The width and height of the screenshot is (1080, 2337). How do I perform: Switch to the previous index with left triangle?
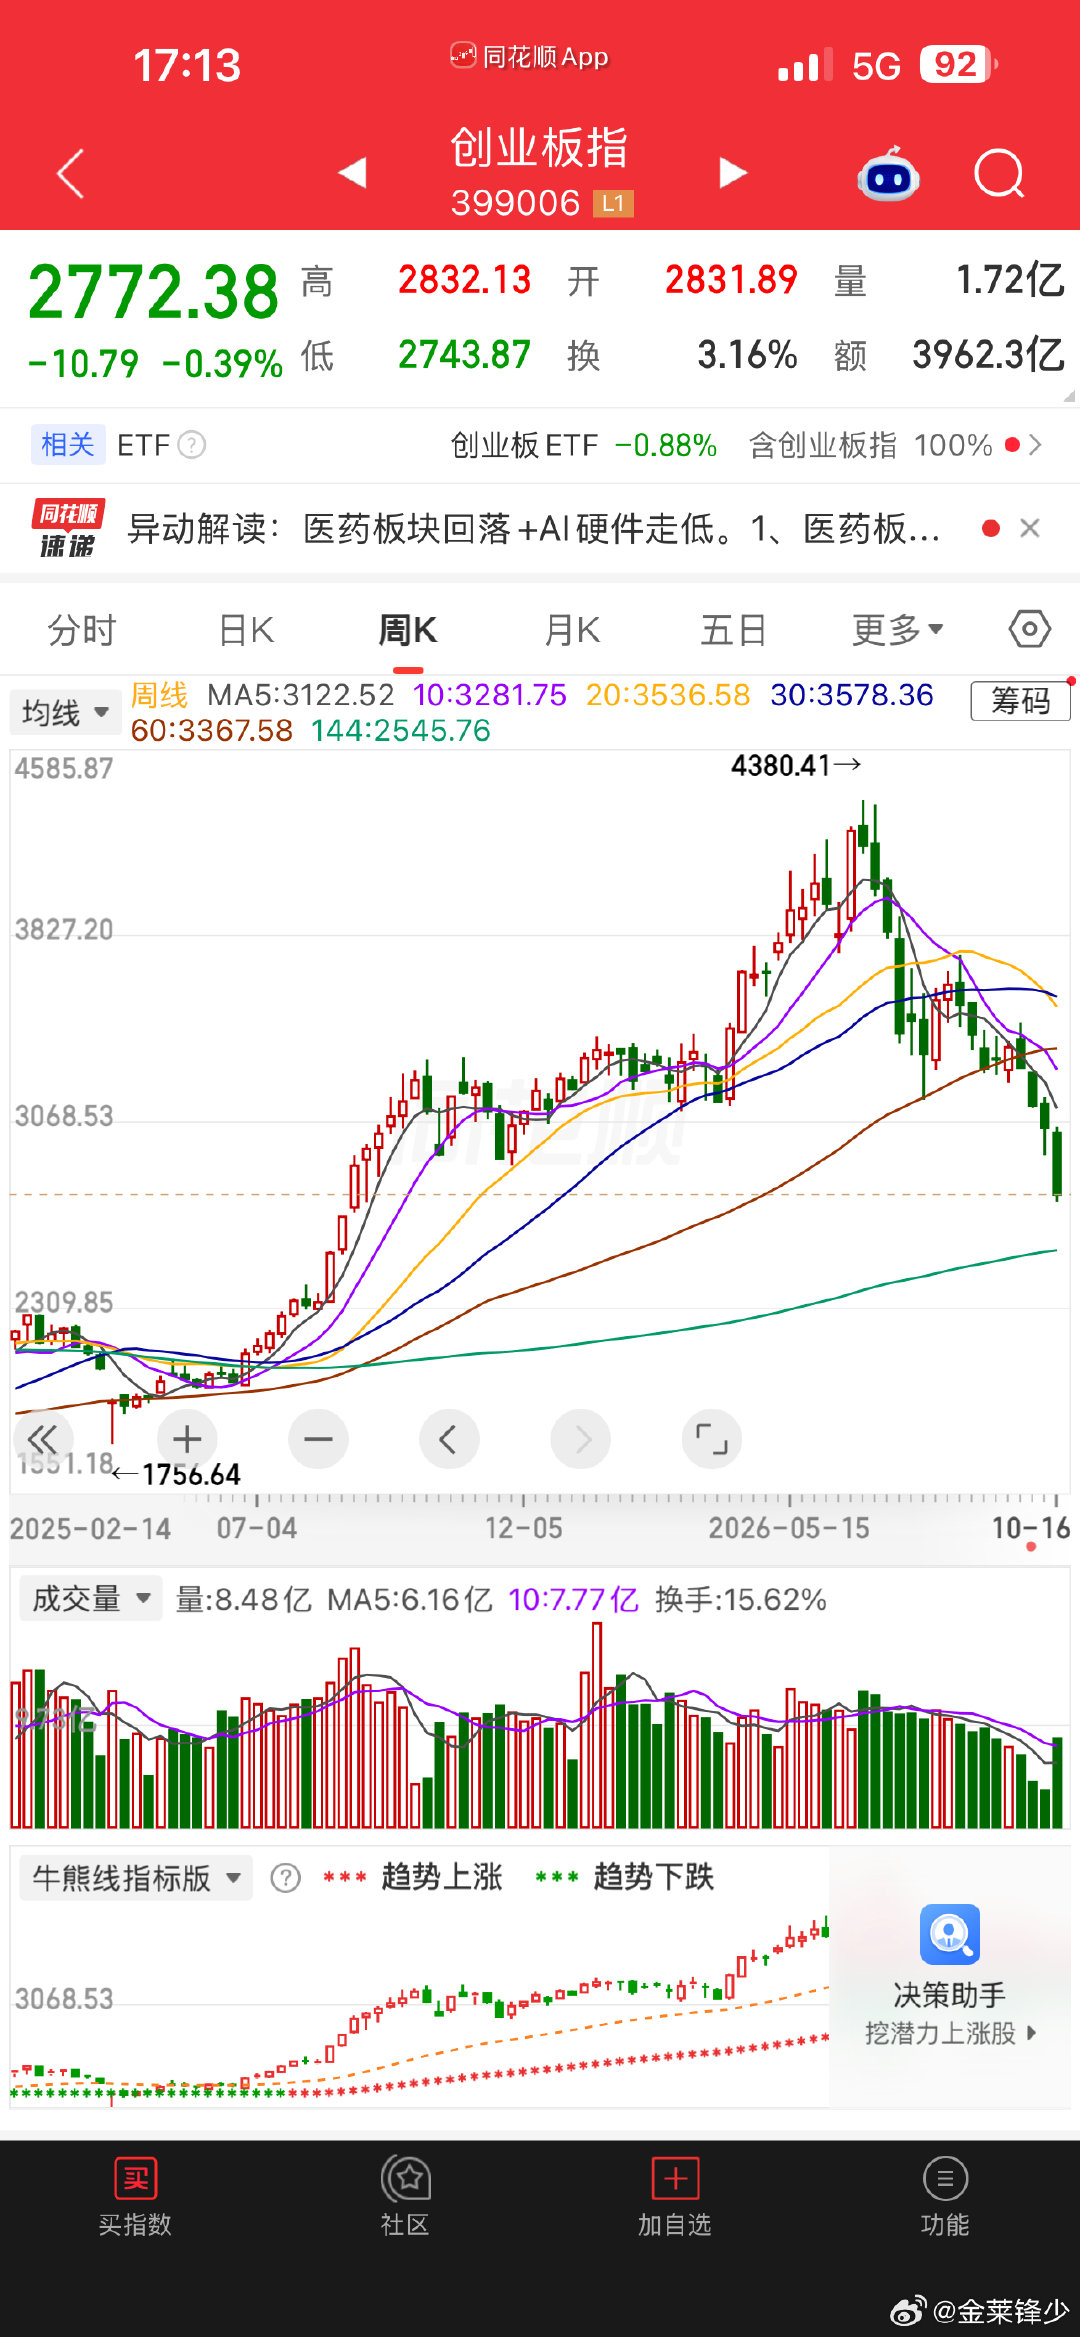tap(352, 173)
